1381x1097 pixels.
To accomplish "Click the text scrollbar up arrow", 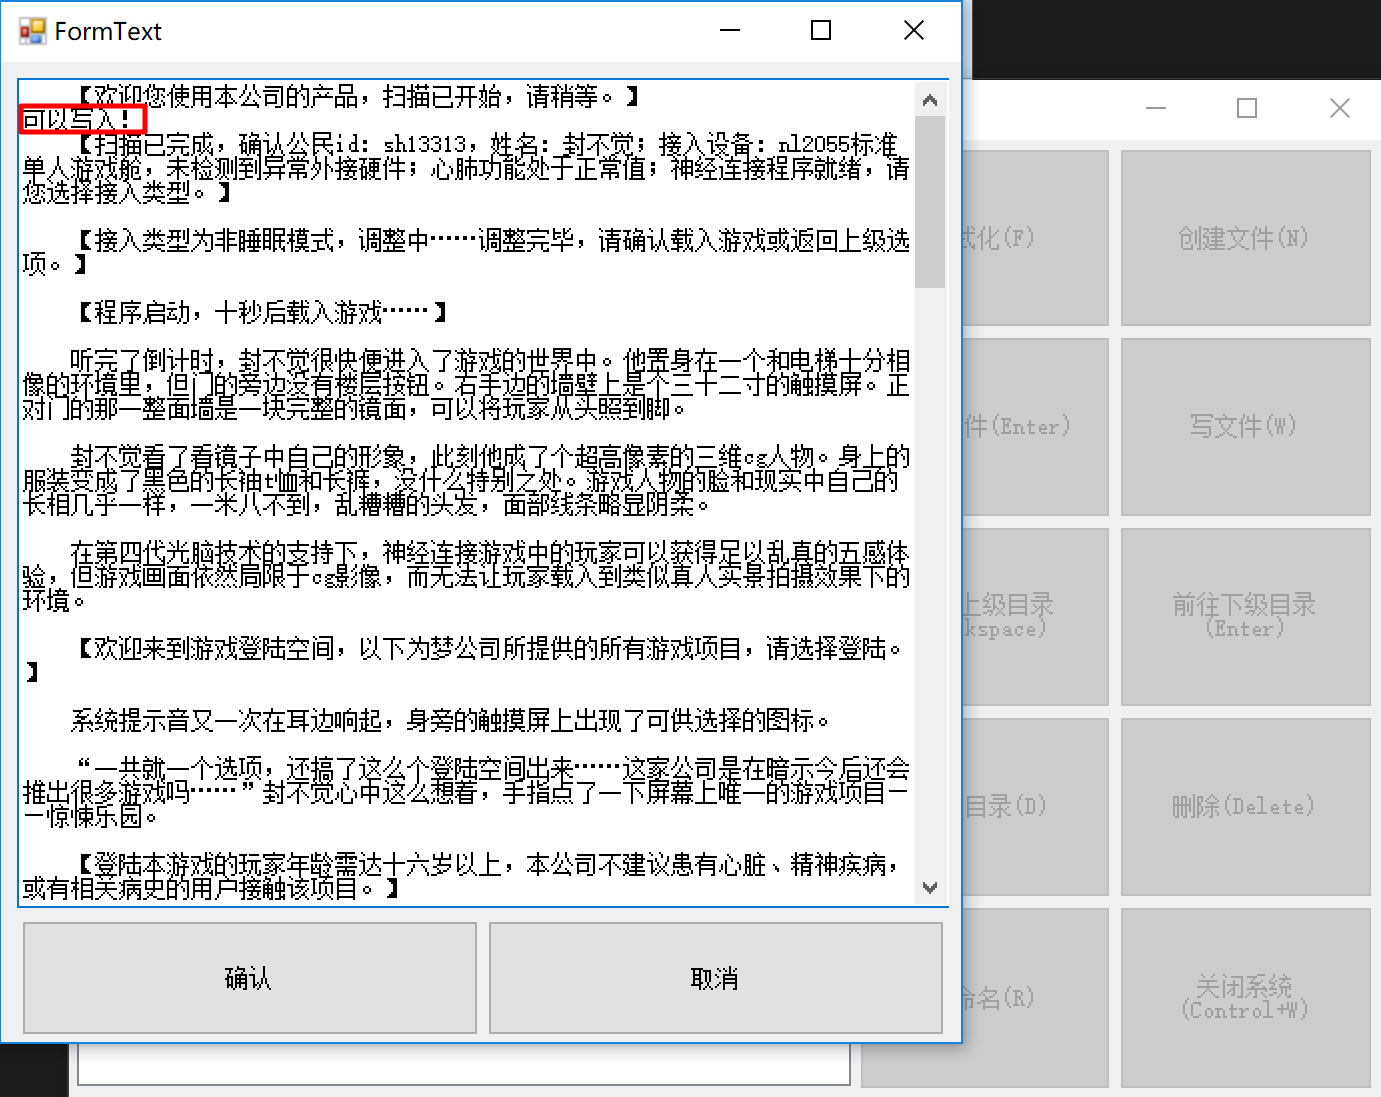I will (930, 99).
